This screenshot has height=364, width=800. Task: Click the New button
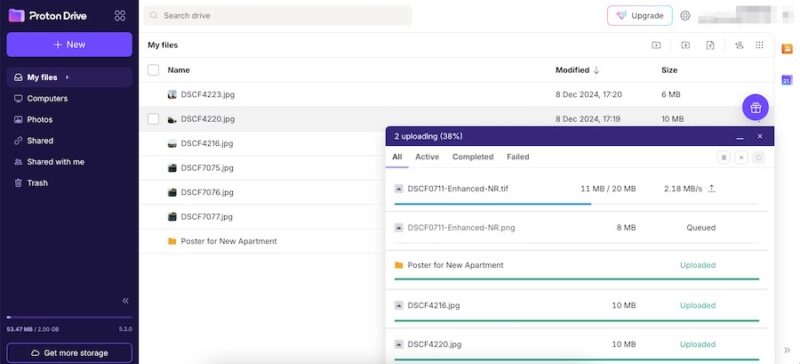(x=69, y=44)
